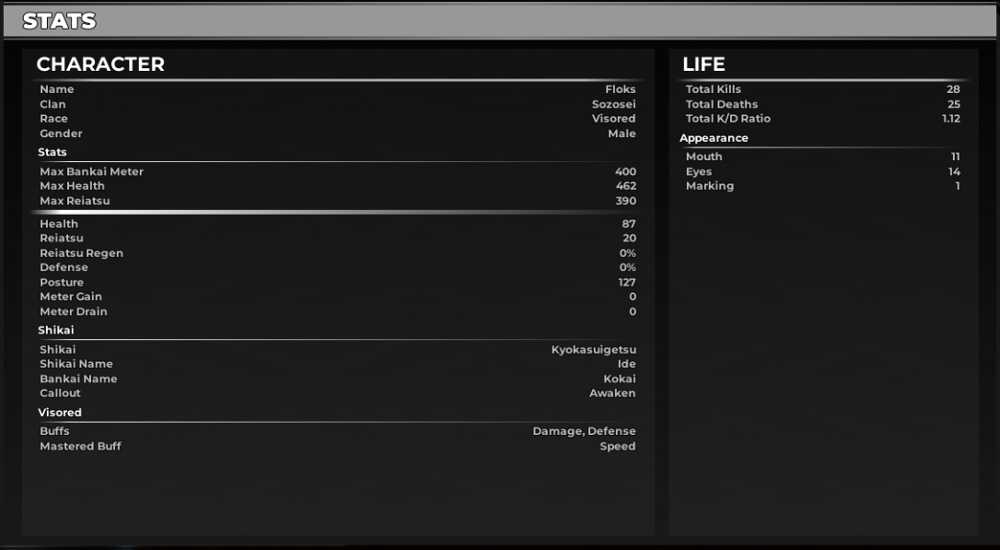This screenshot has width=1000, height=550.
Task: Click the STATS header title
Action: tap(59, 21)
